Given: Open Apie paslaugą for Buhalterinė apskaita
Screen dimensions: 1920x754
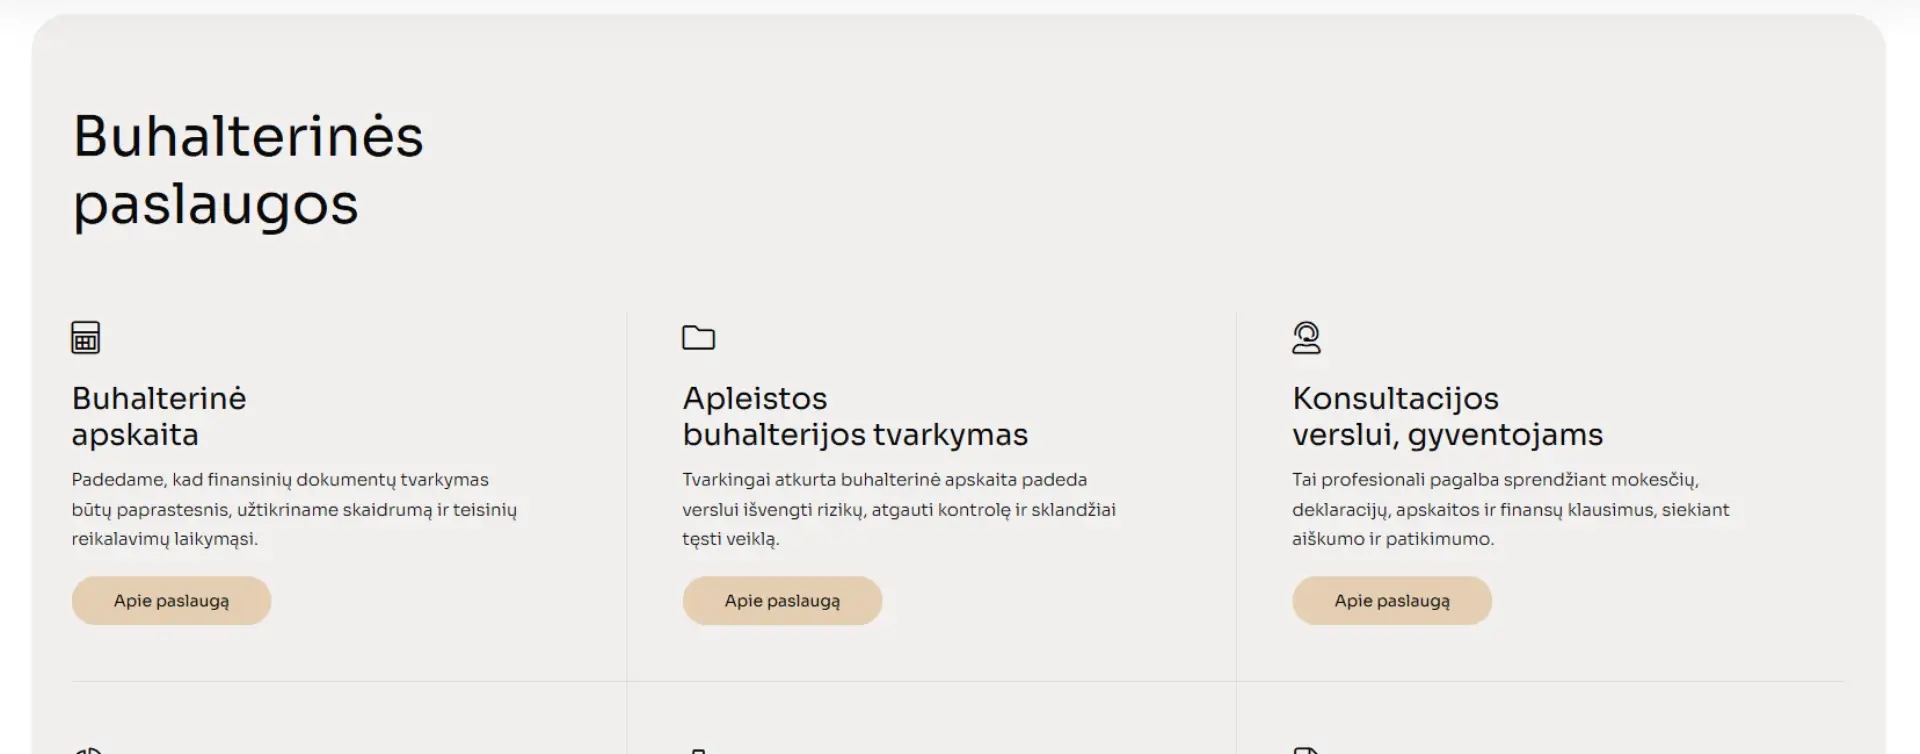Looking at the screenshot, I should click(171, 601).
